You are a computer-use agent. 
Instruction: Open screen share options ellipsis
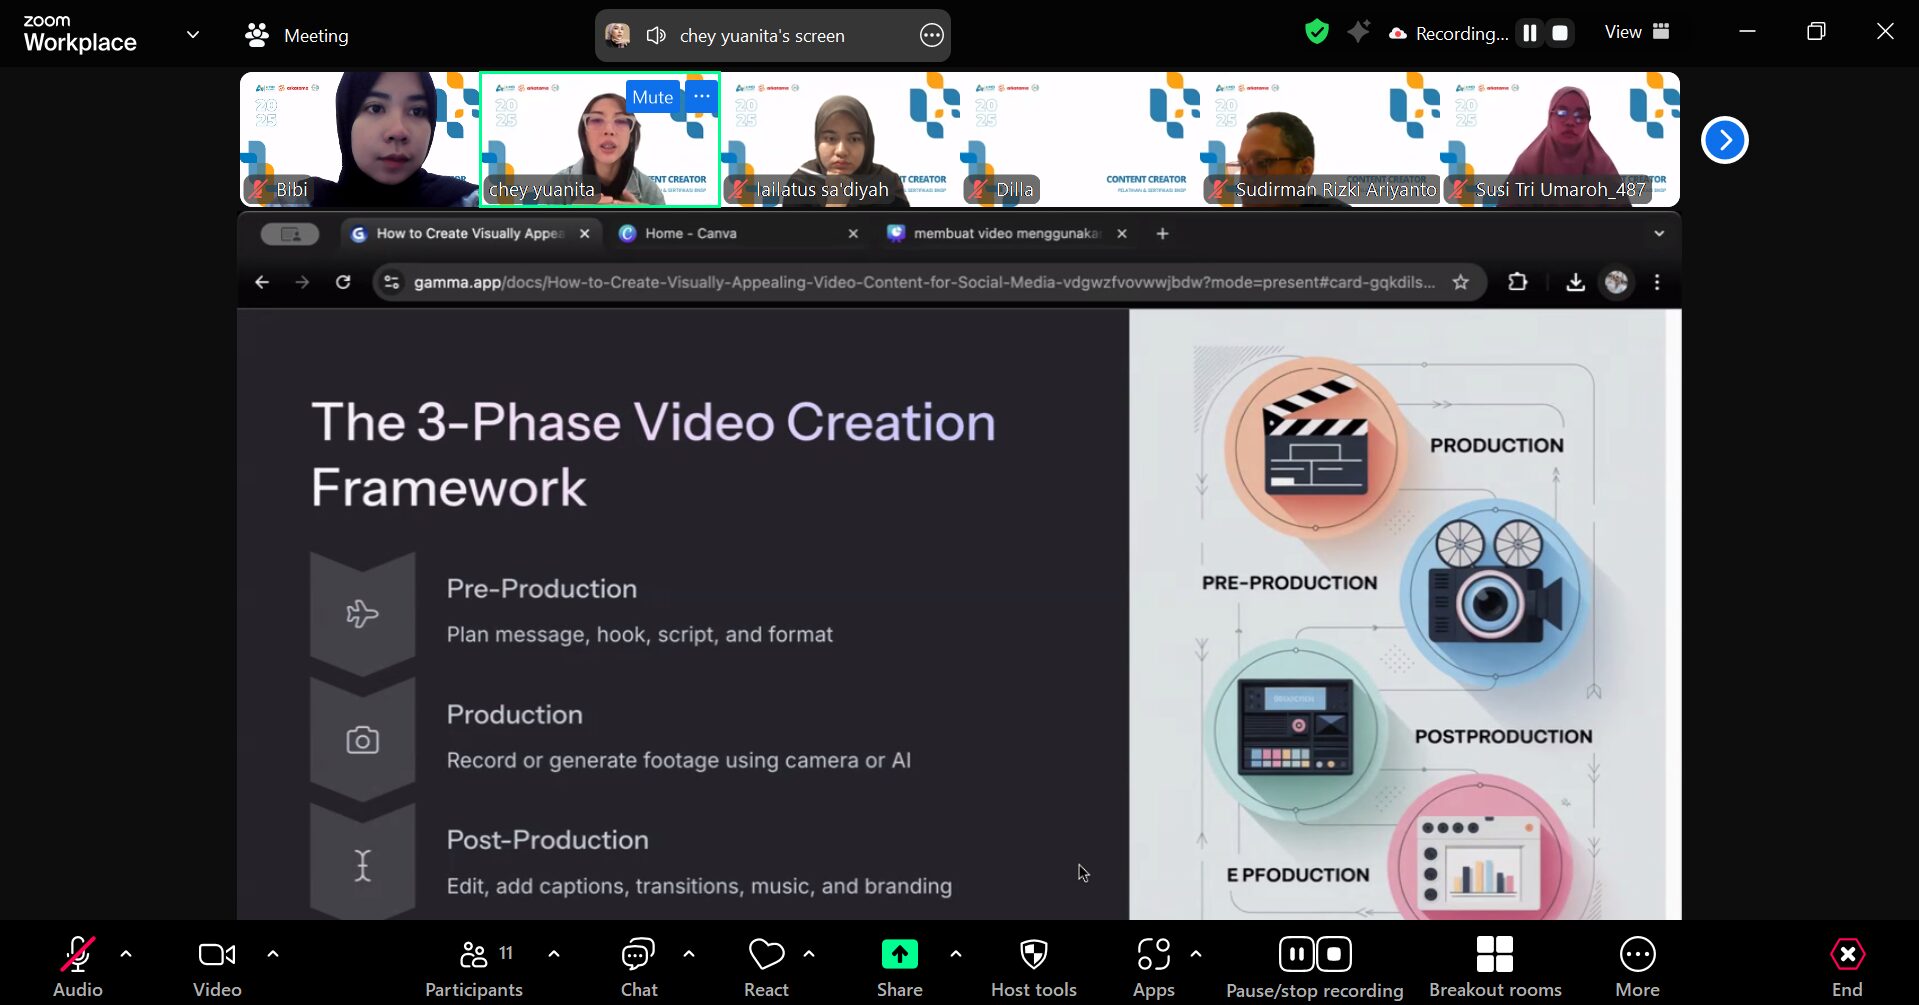click(931, 36)
